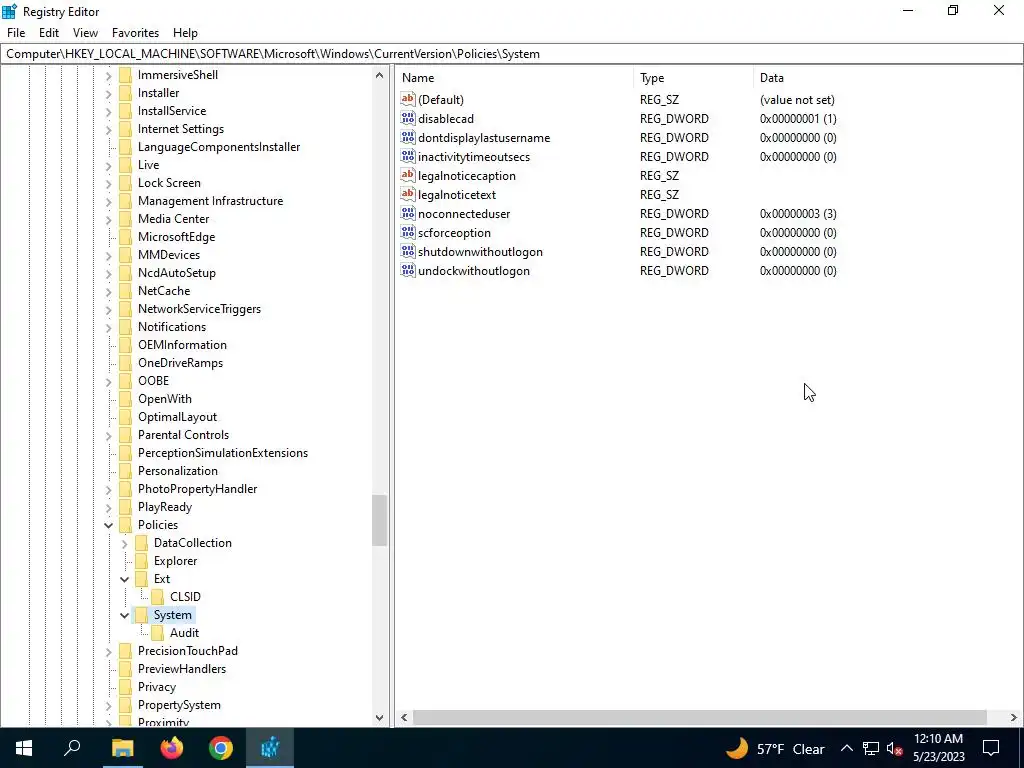The height and width of the screenshot is (768, 1024).
Task: Expand the Internet Settings tree node
Action: (x=108, y=129)
